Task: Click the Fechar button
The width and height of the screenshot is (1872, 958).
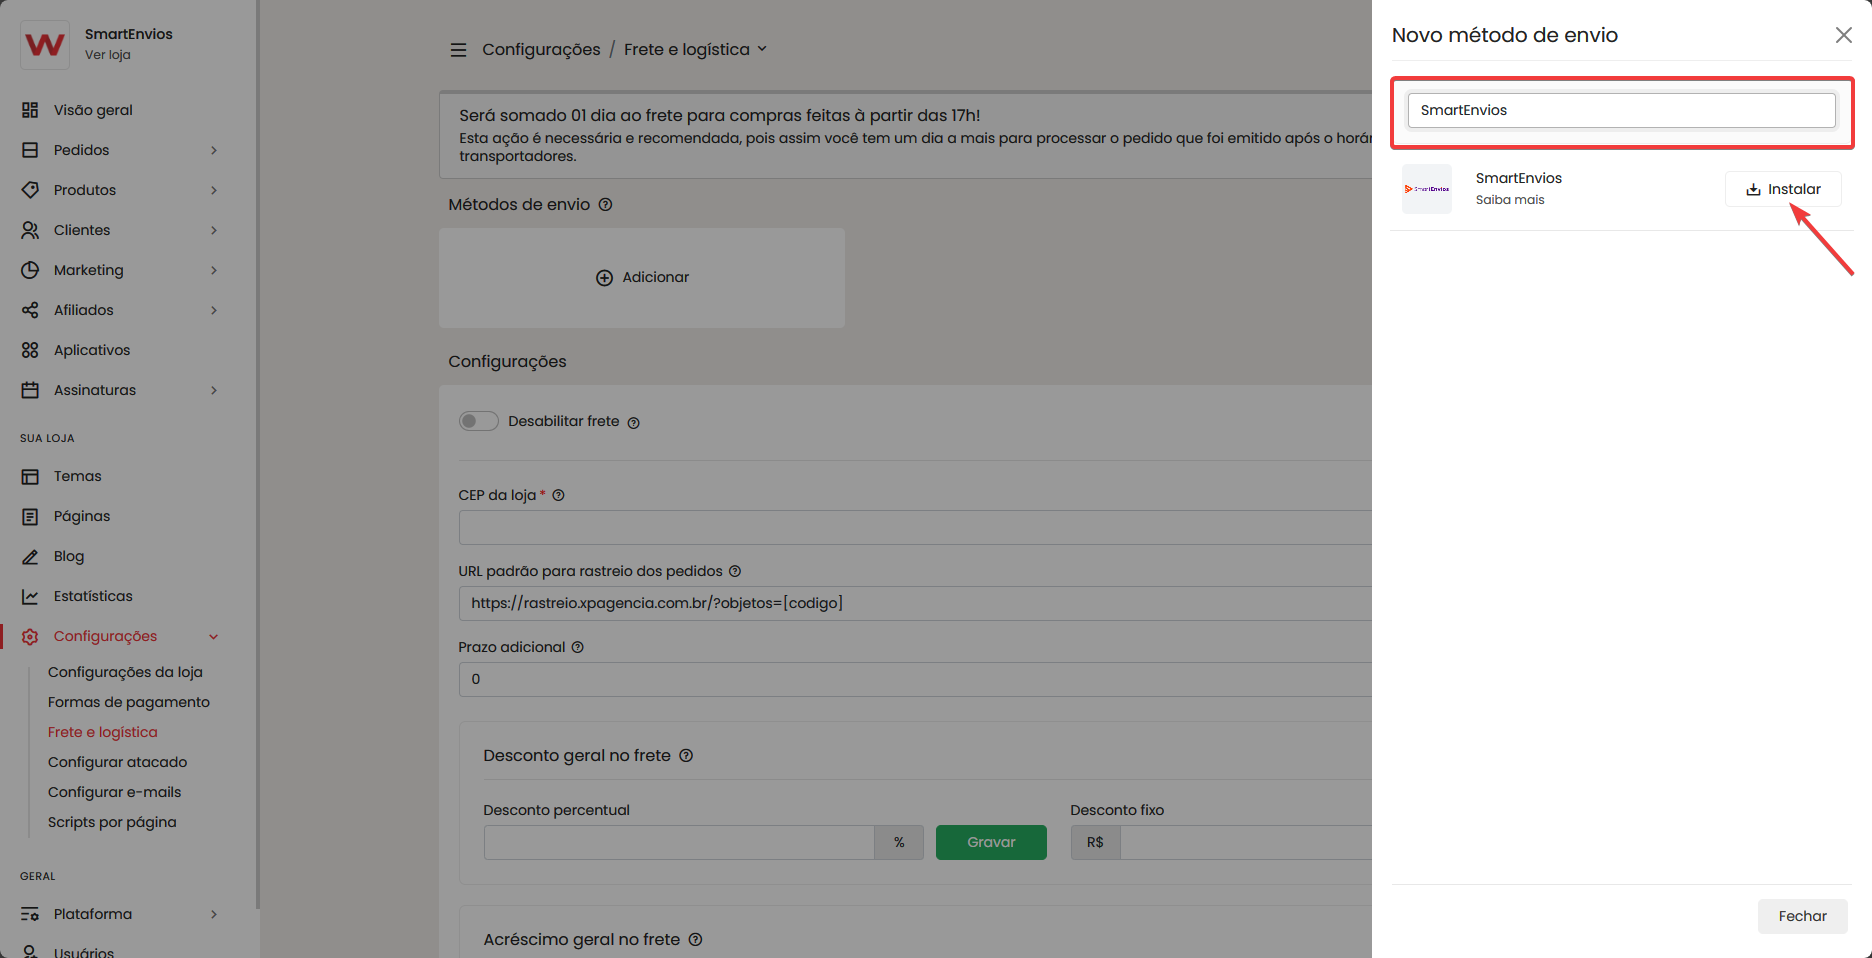Action: pos(1802,916)
